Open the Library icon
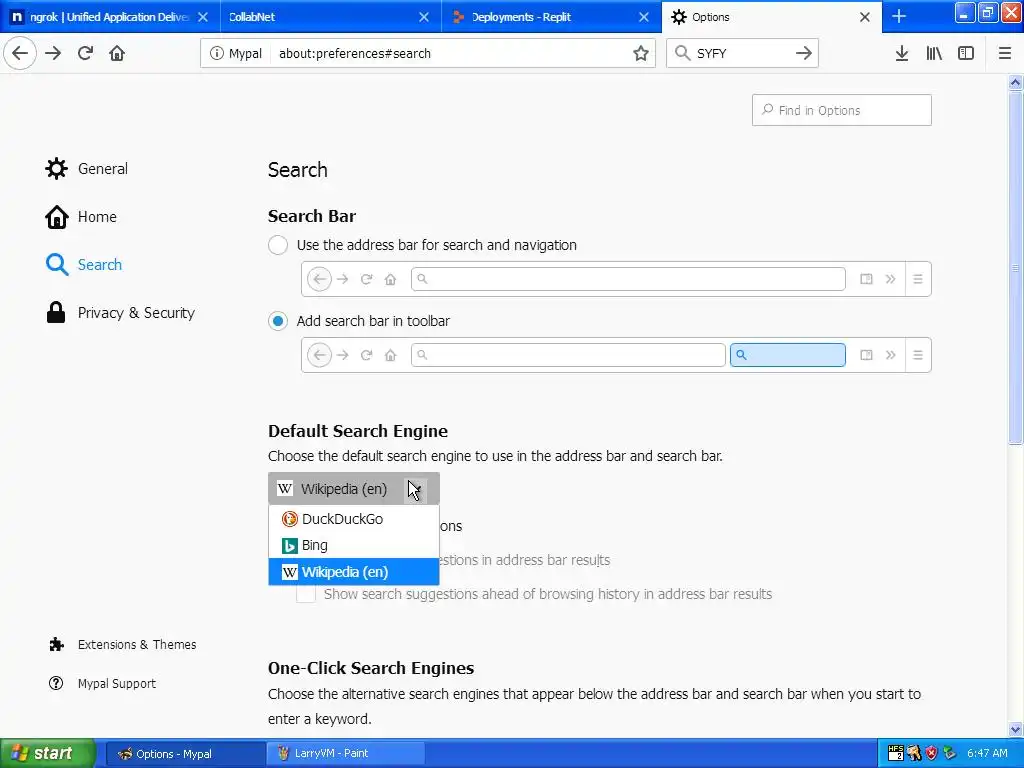Image resolution: width=1024 pixels, height=768 pixels. point(934,54)
